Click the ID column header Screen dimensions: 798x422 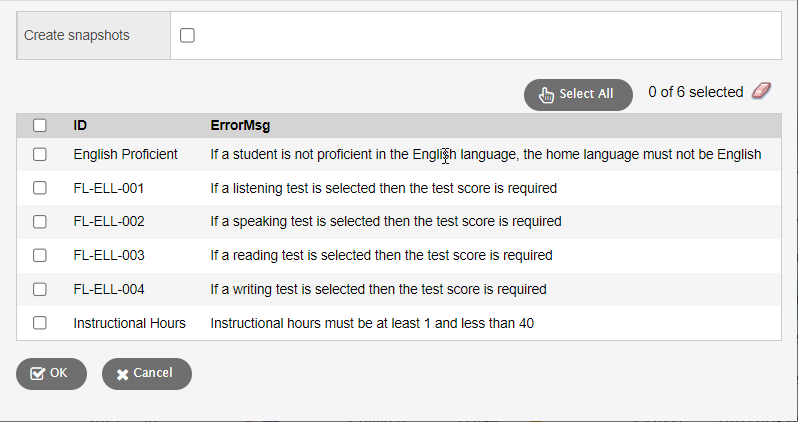(x=80, y=125)
